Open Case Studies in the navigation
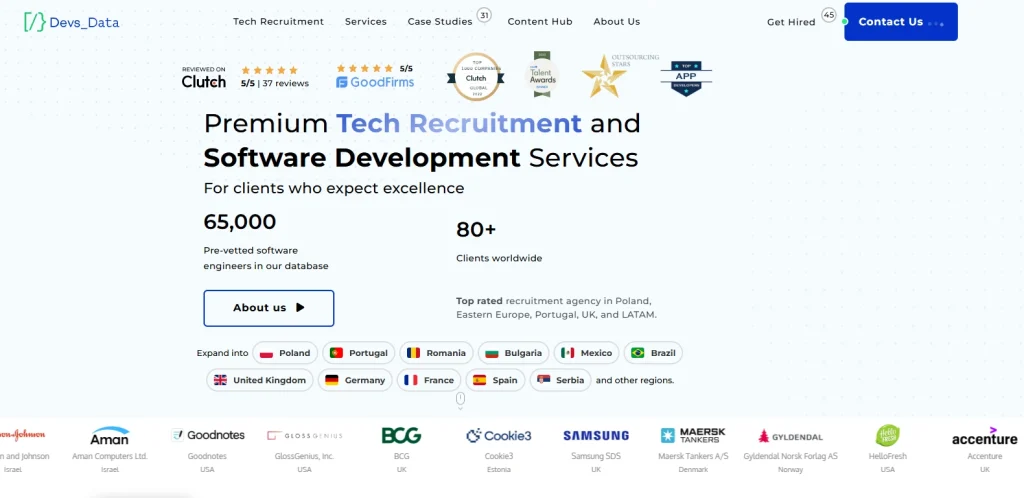Screen dimensions: 1024x498 pos(440,22)
